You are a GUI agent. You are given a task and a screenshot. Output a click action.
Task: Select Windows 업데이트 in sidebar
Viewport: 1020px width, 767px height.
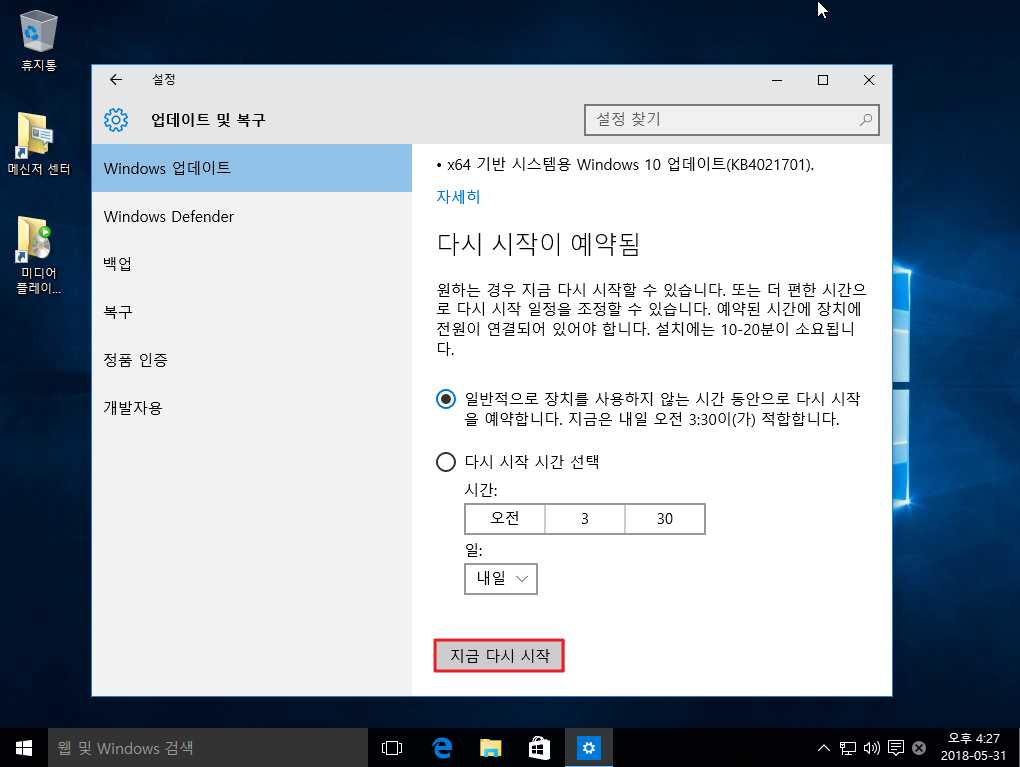[252, 168]
